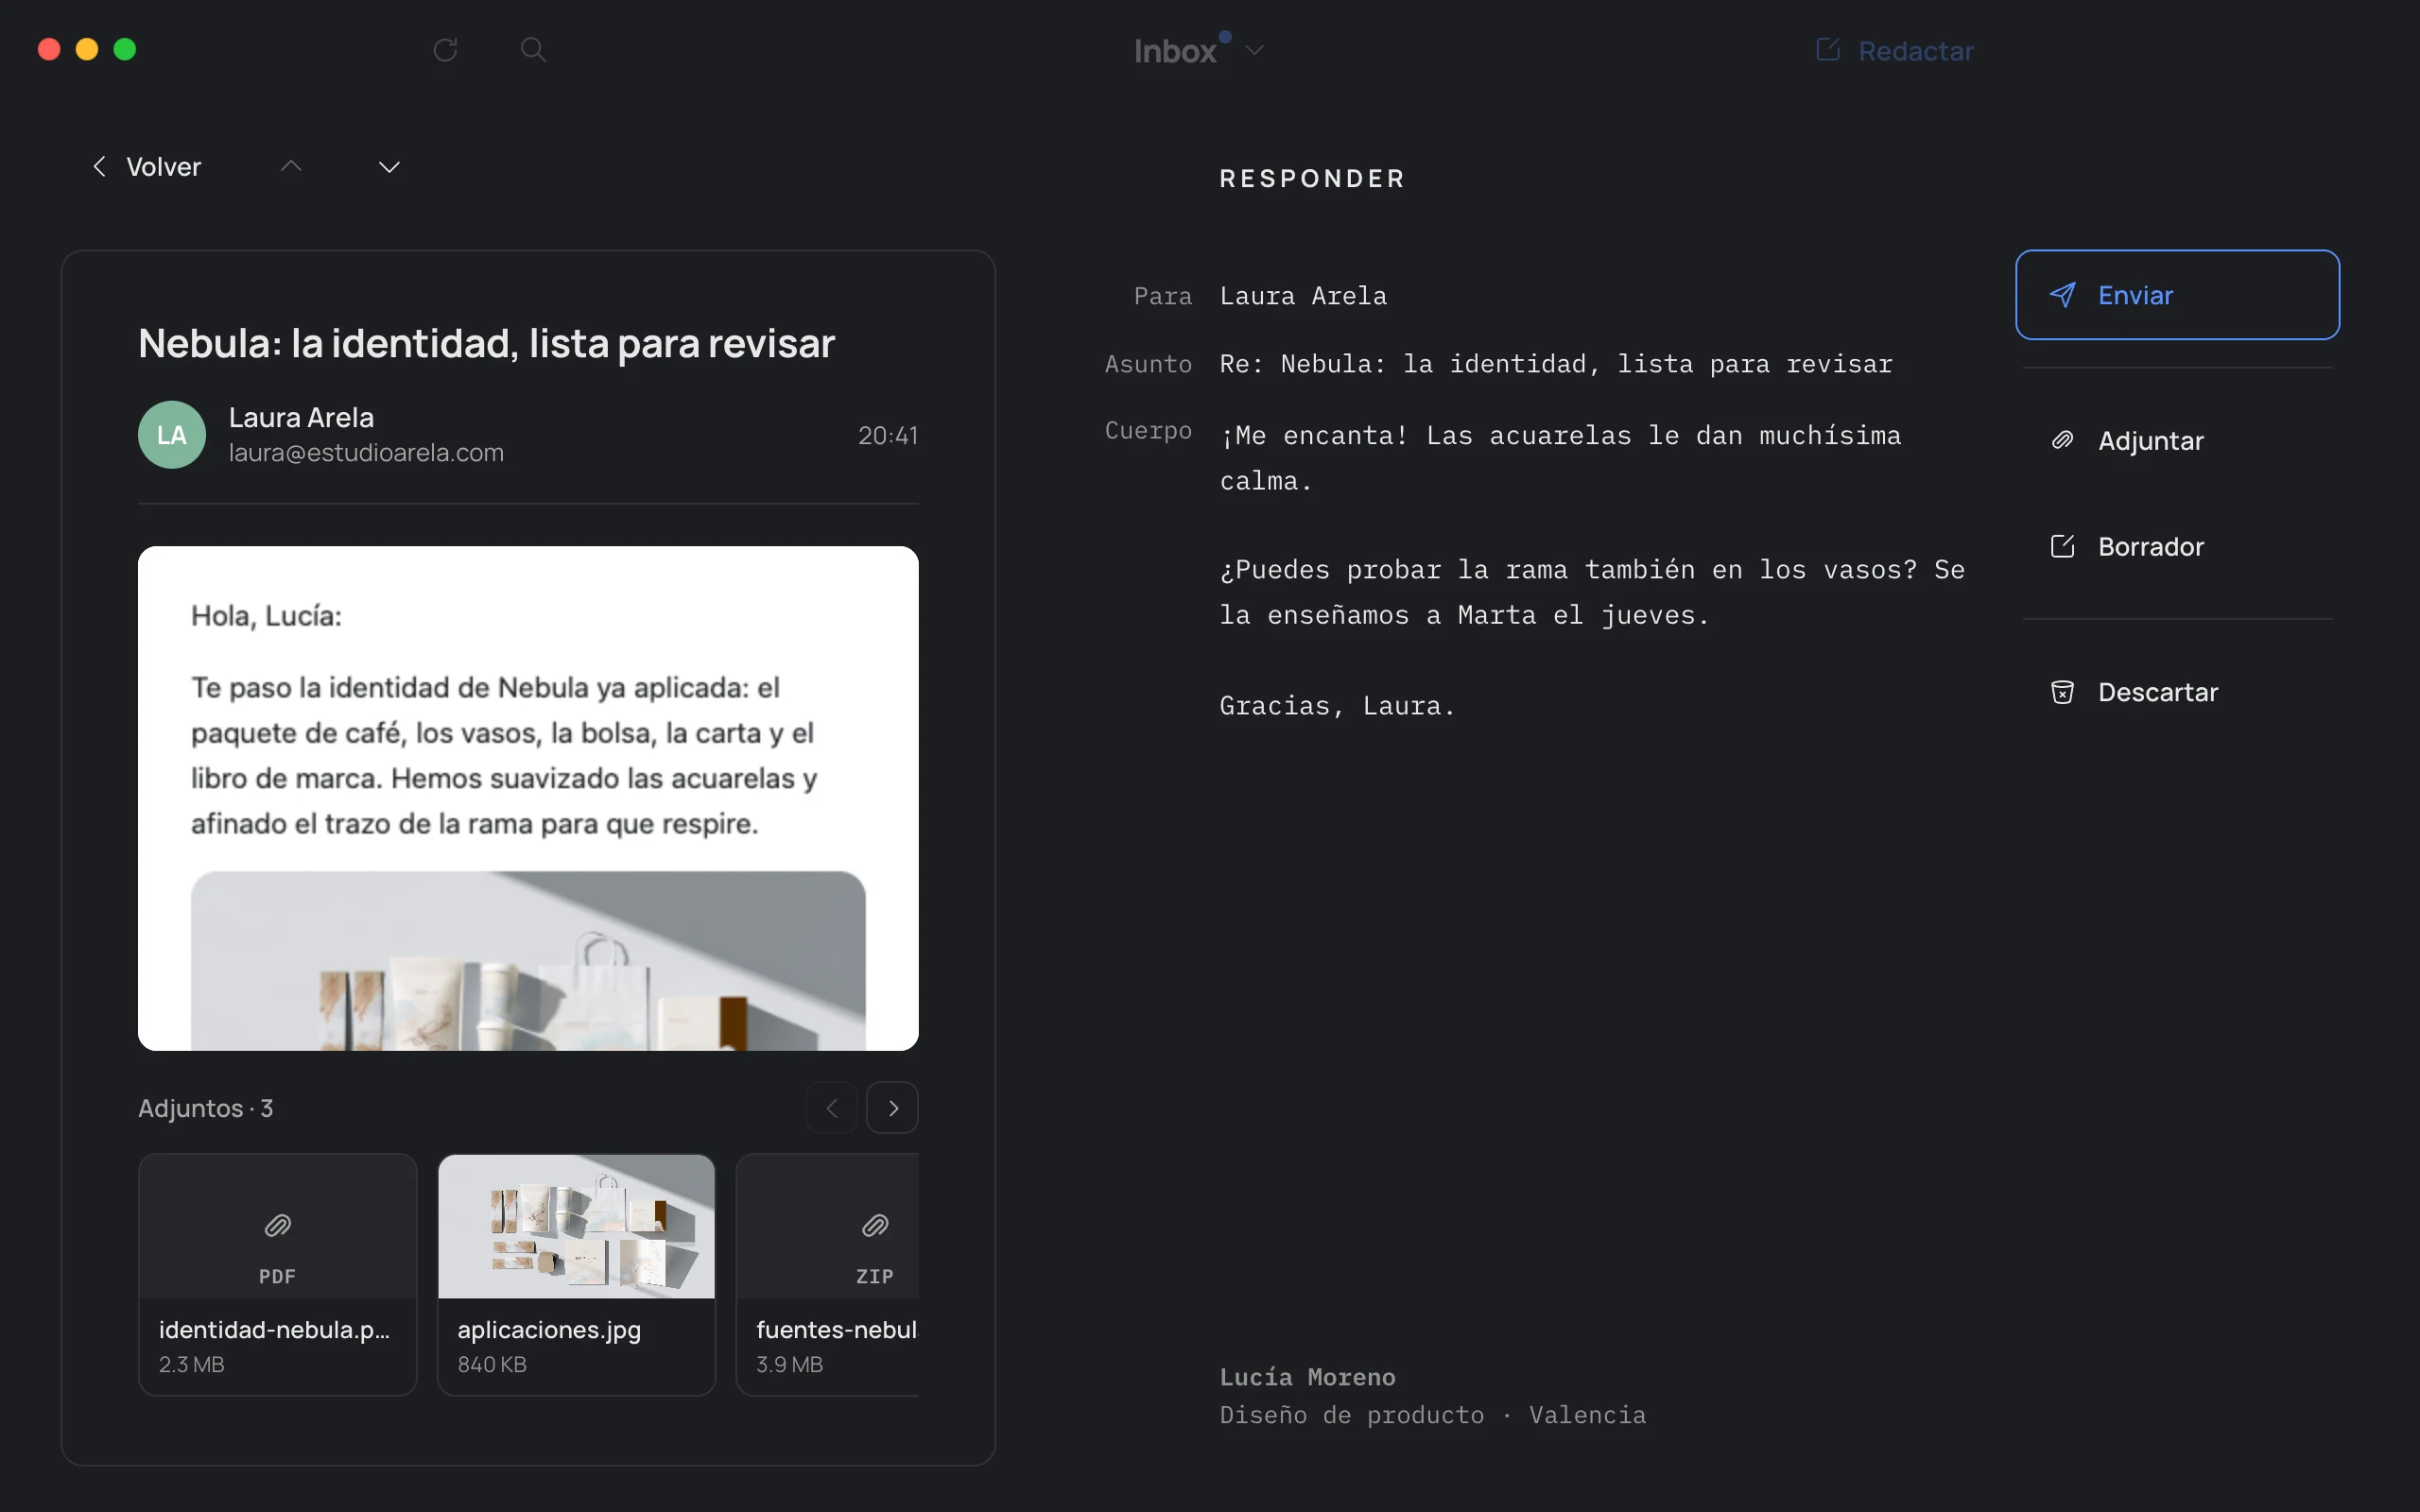Expand the Inbox mailbox dropdown
2420x1512 pixels.
tap(1199, 50)
